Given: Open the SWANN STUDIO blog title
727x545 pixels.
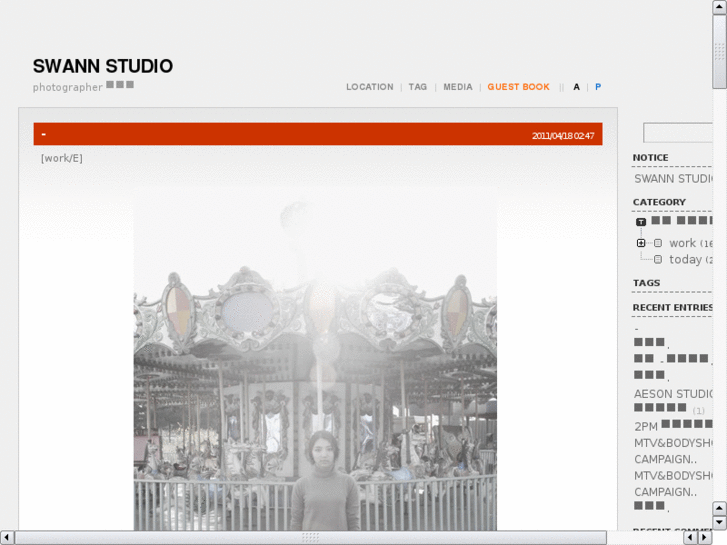Looking at the screenshot, I should pos(102,66).
